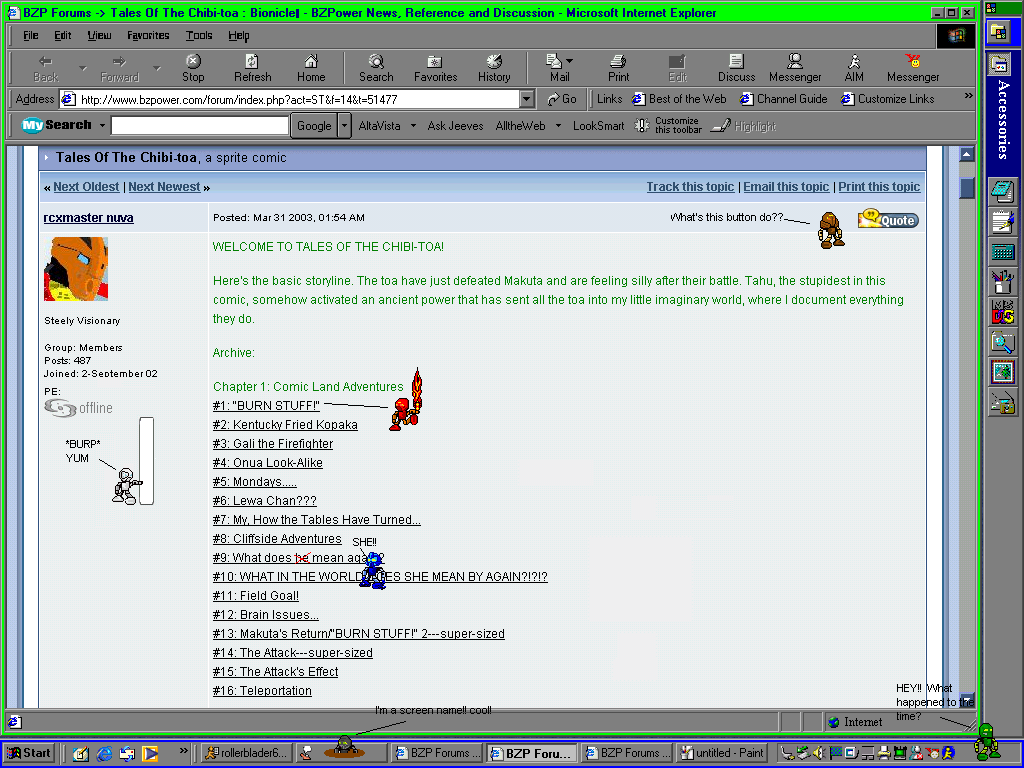Screen dimensions: 1024x768
Task: Click Customize this toolbar
Action: tap(668, 125)
